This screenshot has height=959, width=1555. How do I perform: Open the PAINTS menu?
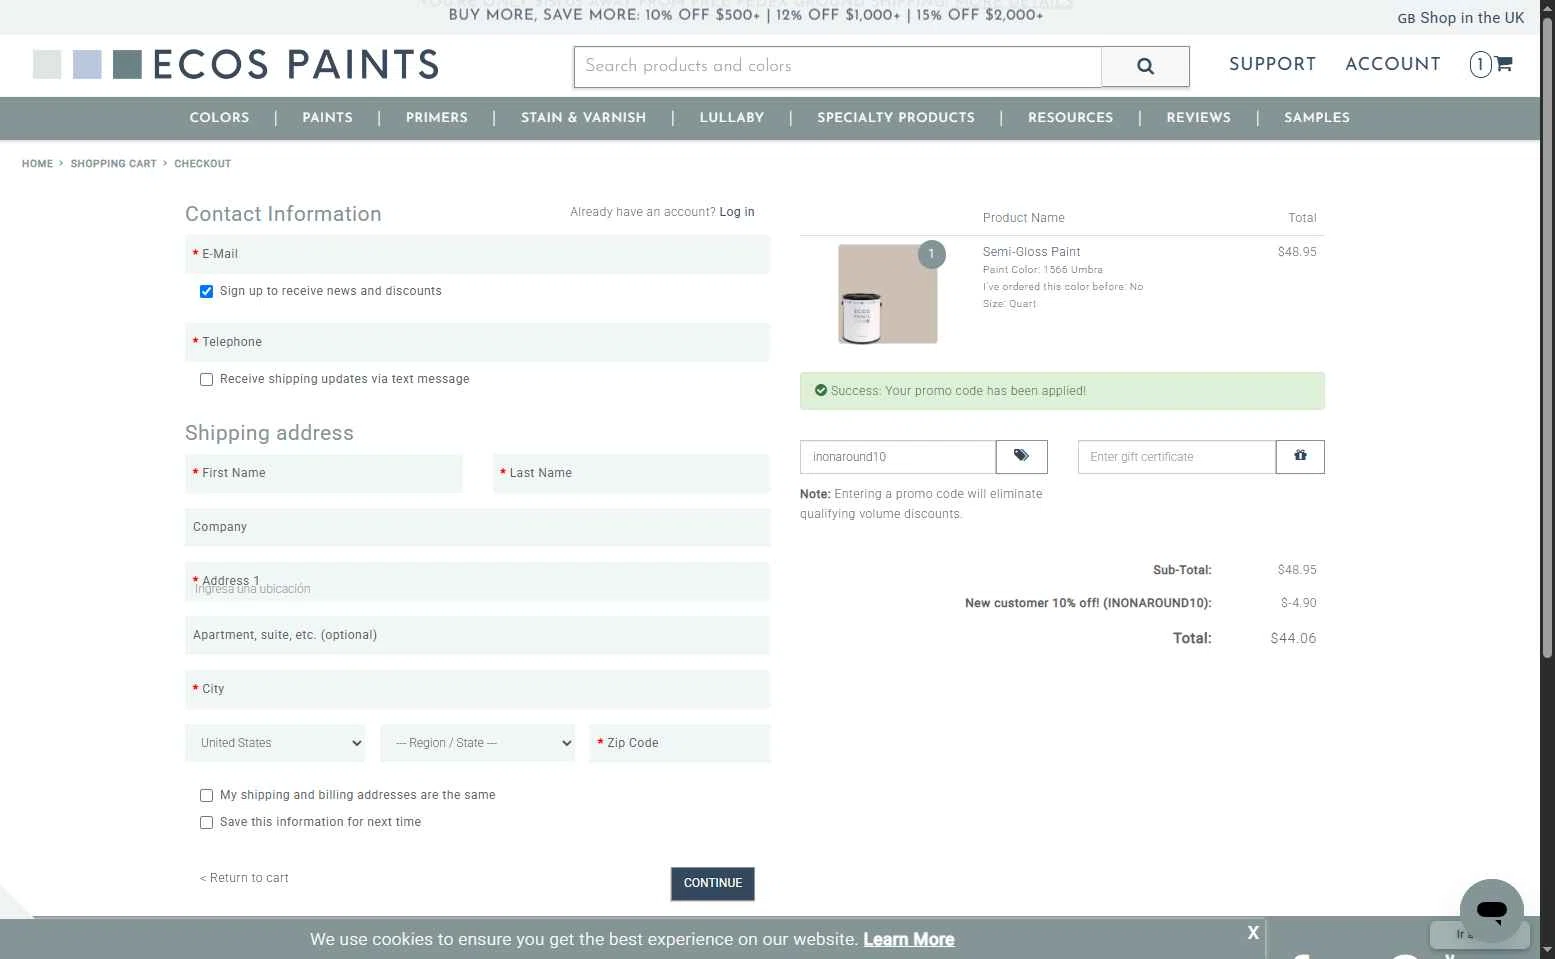327,118
